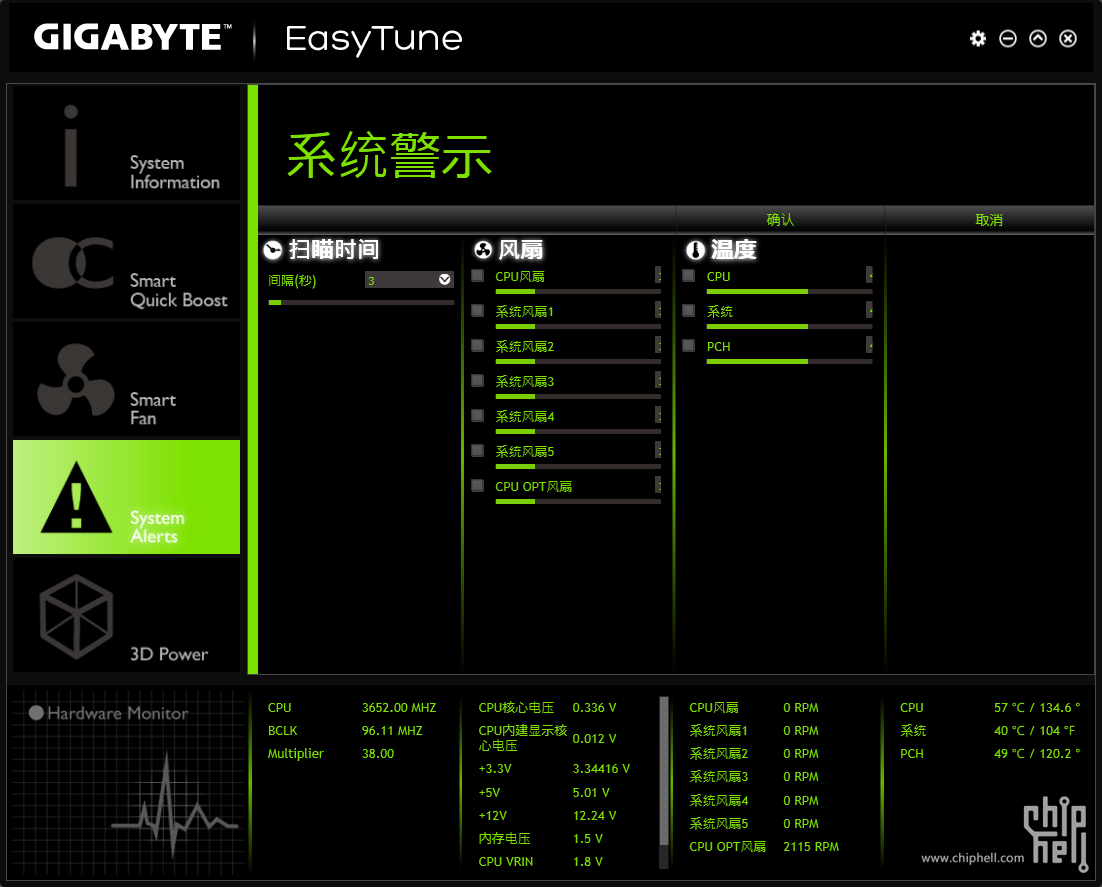Enable the PCH temperature alert checkbox
Viewport: 1102px width, 887px height.
click(x=689, y=345)
